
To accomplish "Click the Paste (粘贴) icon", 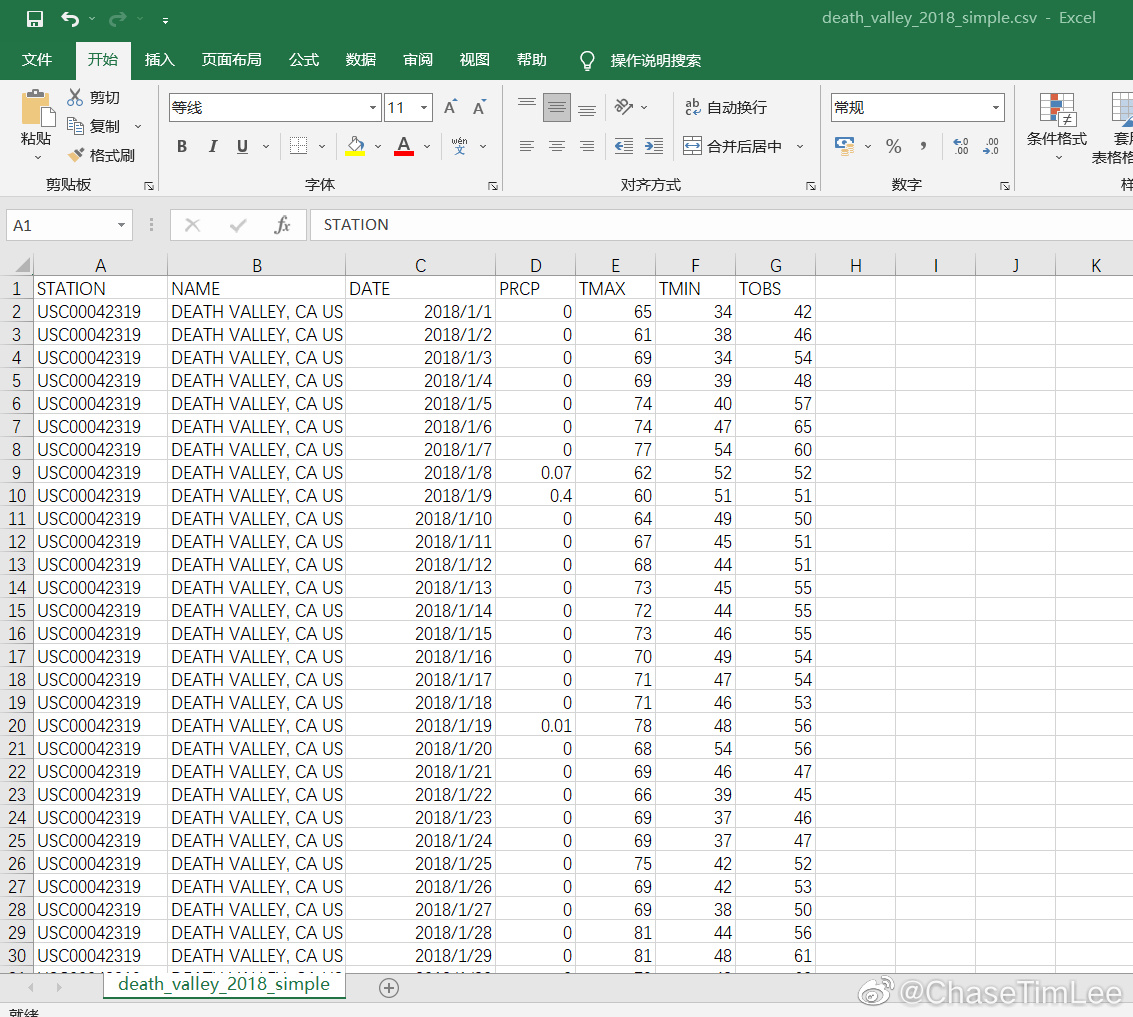I will pos(36,110).
